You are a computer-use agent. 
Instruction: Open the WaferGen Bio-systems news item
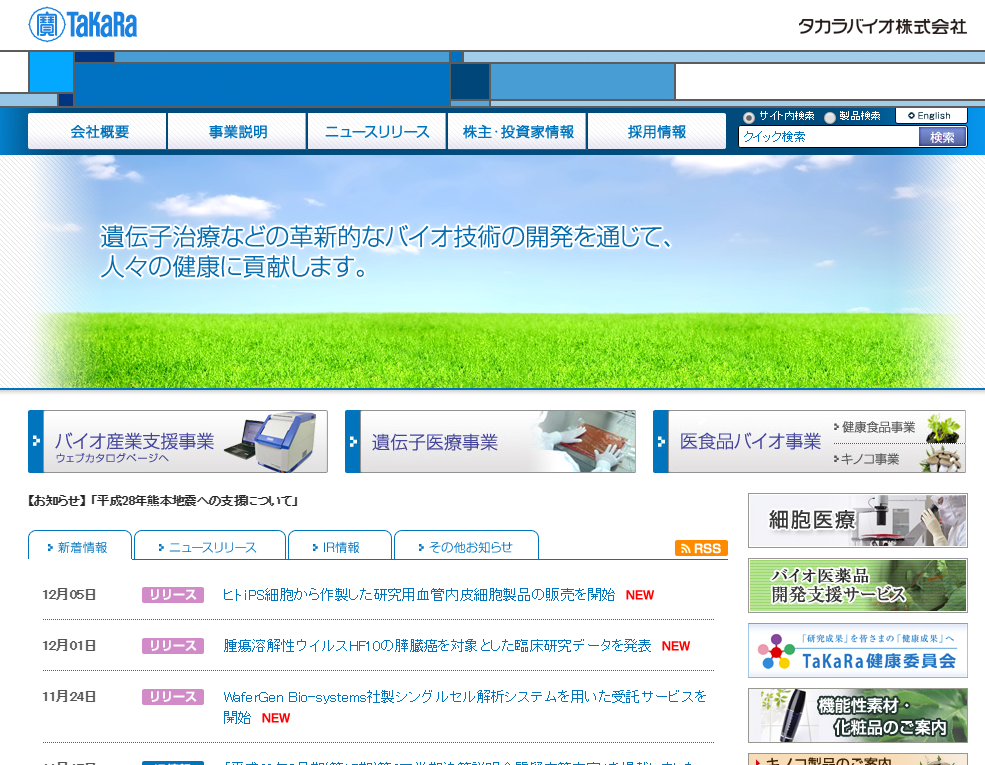coord(465,707)
